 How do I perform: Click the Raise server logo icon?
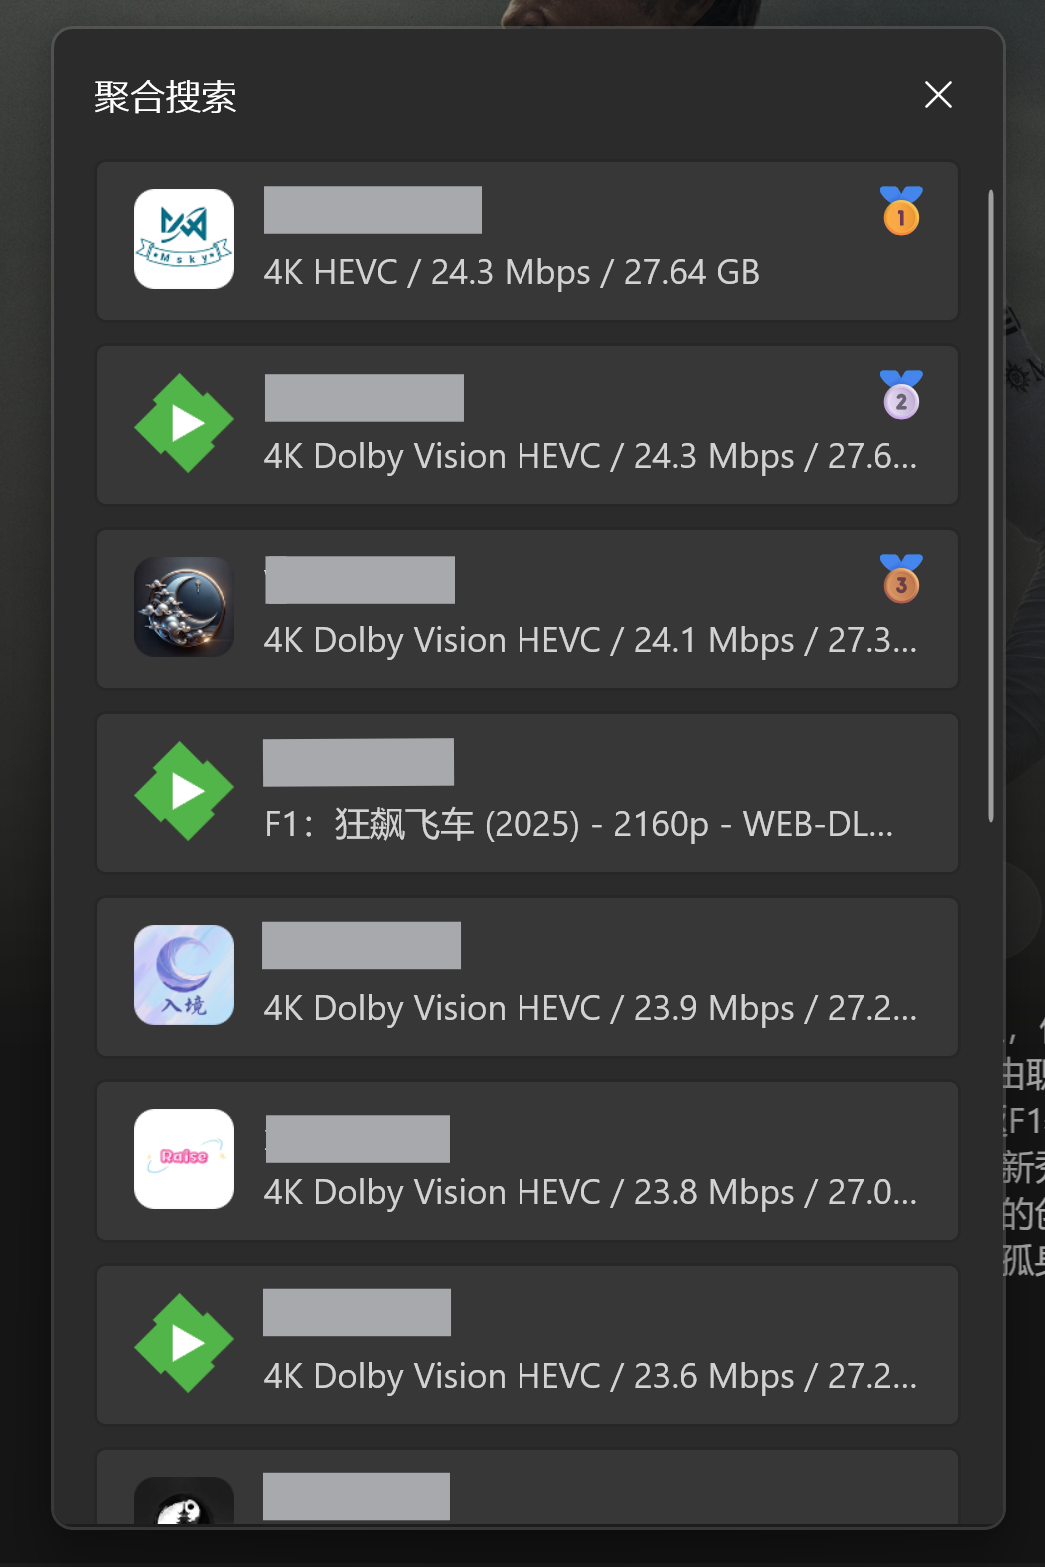click(x=184, y=1159)
